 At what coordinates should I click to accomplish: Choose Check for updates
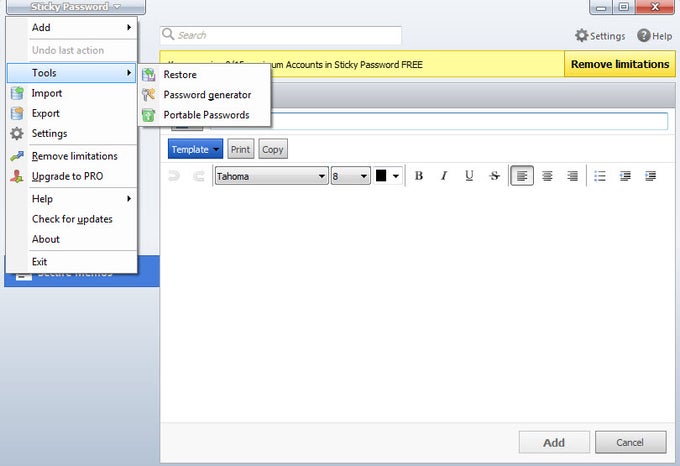[72, 219]
